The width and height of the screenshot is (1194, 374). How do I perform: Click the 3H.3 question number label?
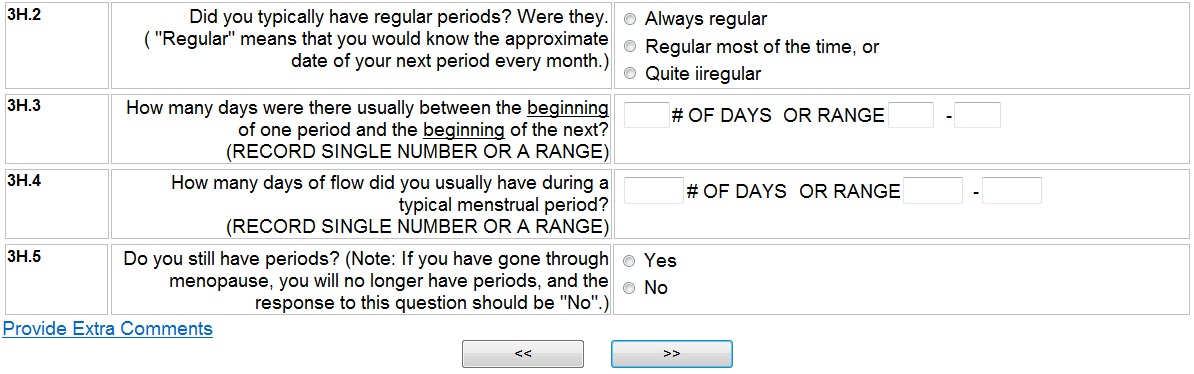tap(23, 106)
